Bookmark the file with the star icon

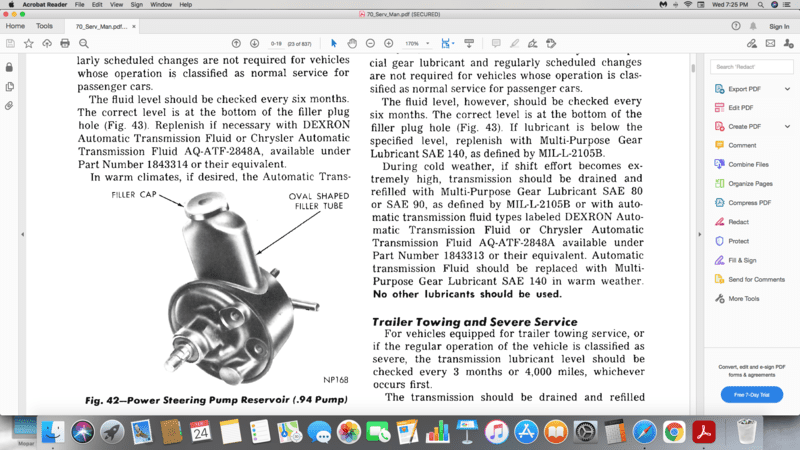29,43
